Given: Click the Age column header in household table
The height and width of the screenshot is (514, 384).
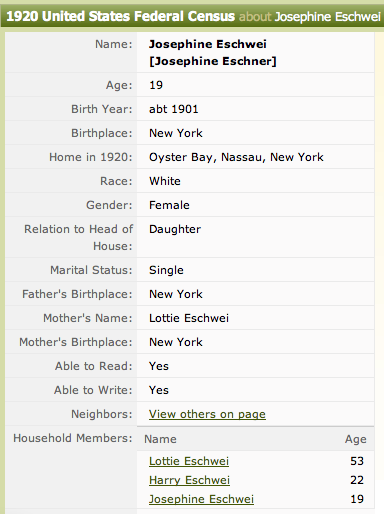Looking at the screenshot, I should pos(355,439).
